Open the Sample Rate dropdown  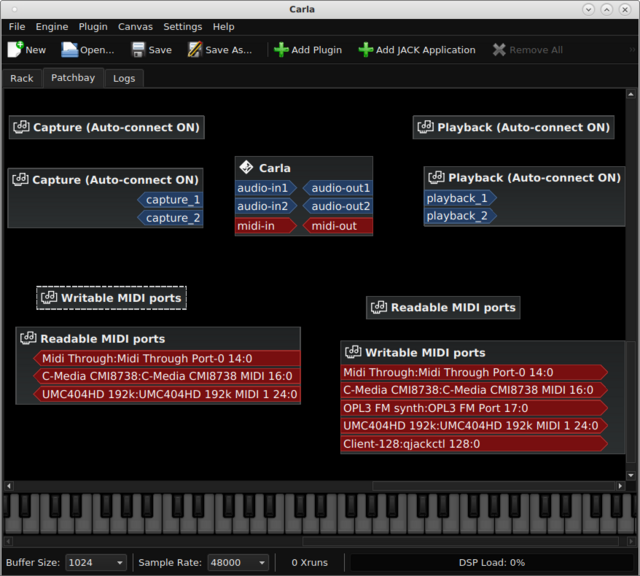pyautogui.click(x=238, y=563)
